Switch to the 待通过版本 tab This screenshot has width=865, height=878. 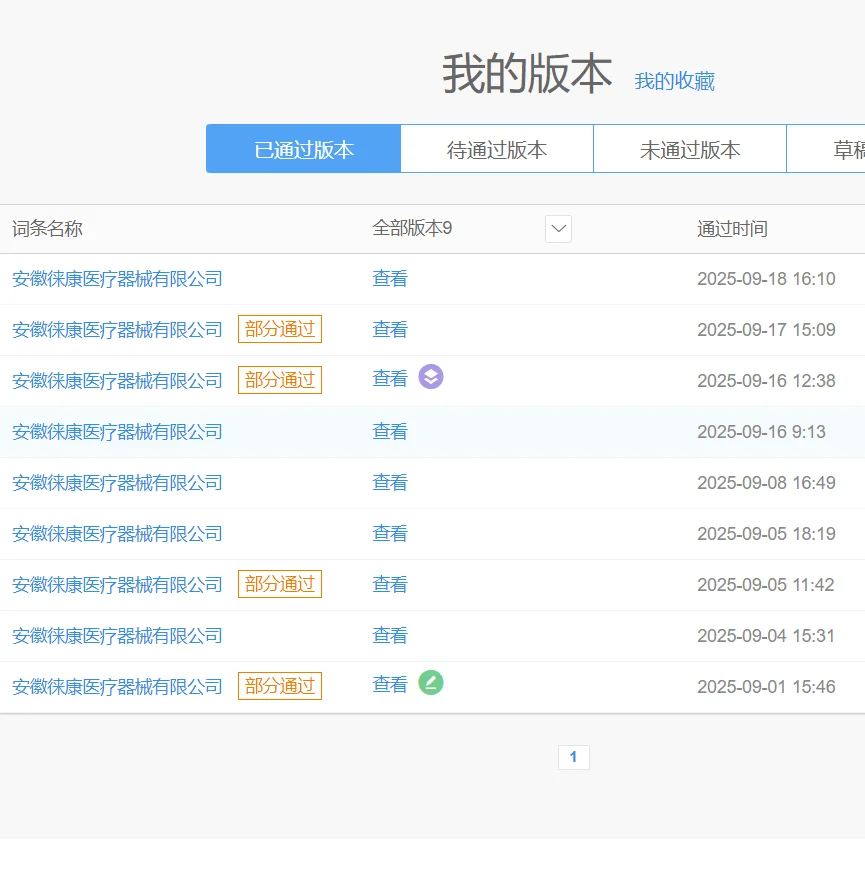(x=496, y=148)
